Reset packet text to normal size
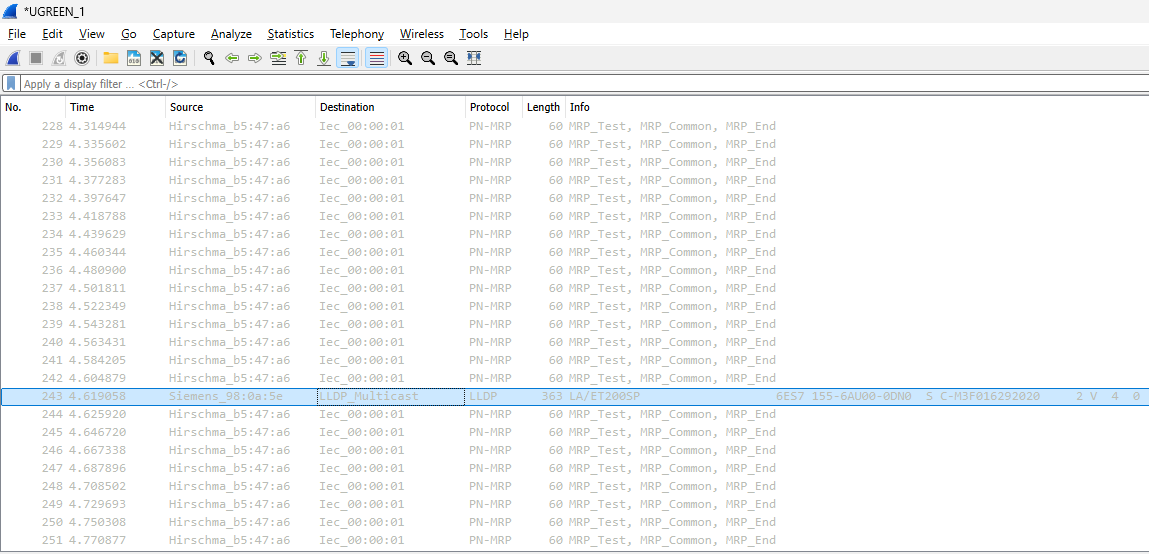The height and width of the screenshot is (554, 1149). pyautogui.click(x=451, y=58)
